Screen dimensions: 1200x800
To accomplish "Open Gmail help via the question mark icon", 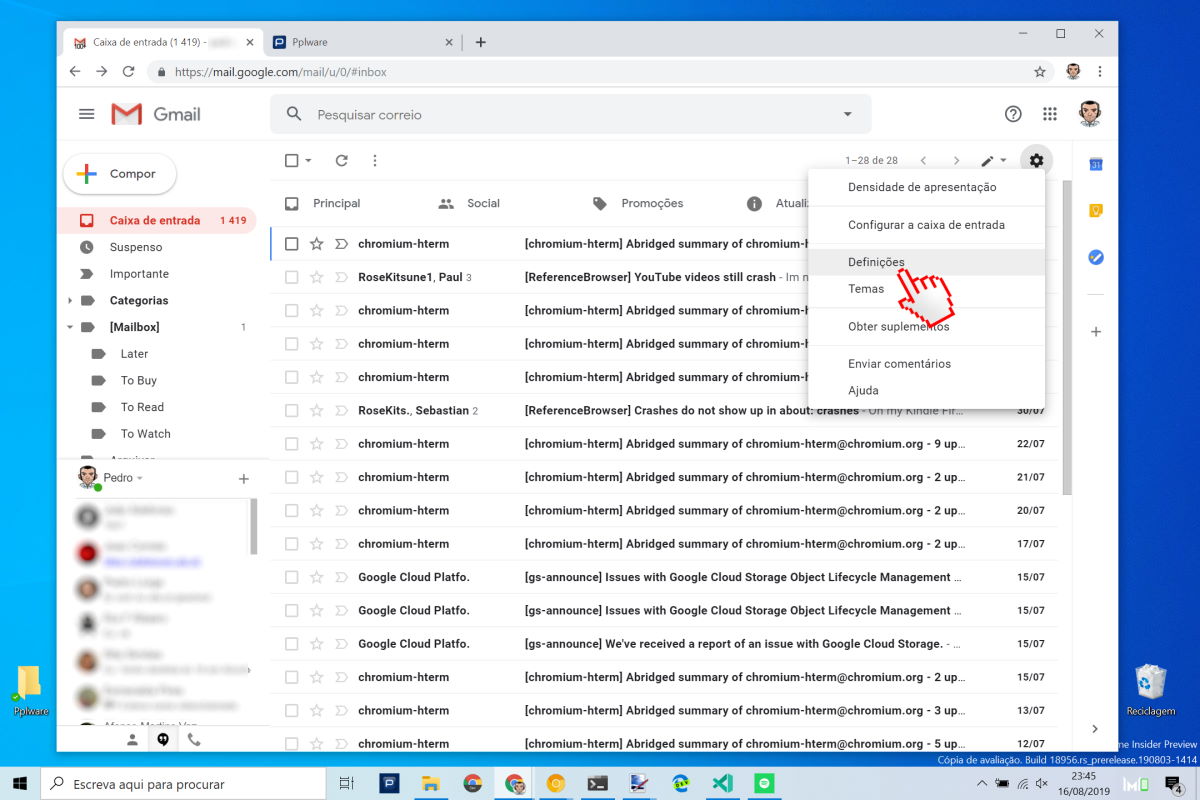I will coord(1013,114).
